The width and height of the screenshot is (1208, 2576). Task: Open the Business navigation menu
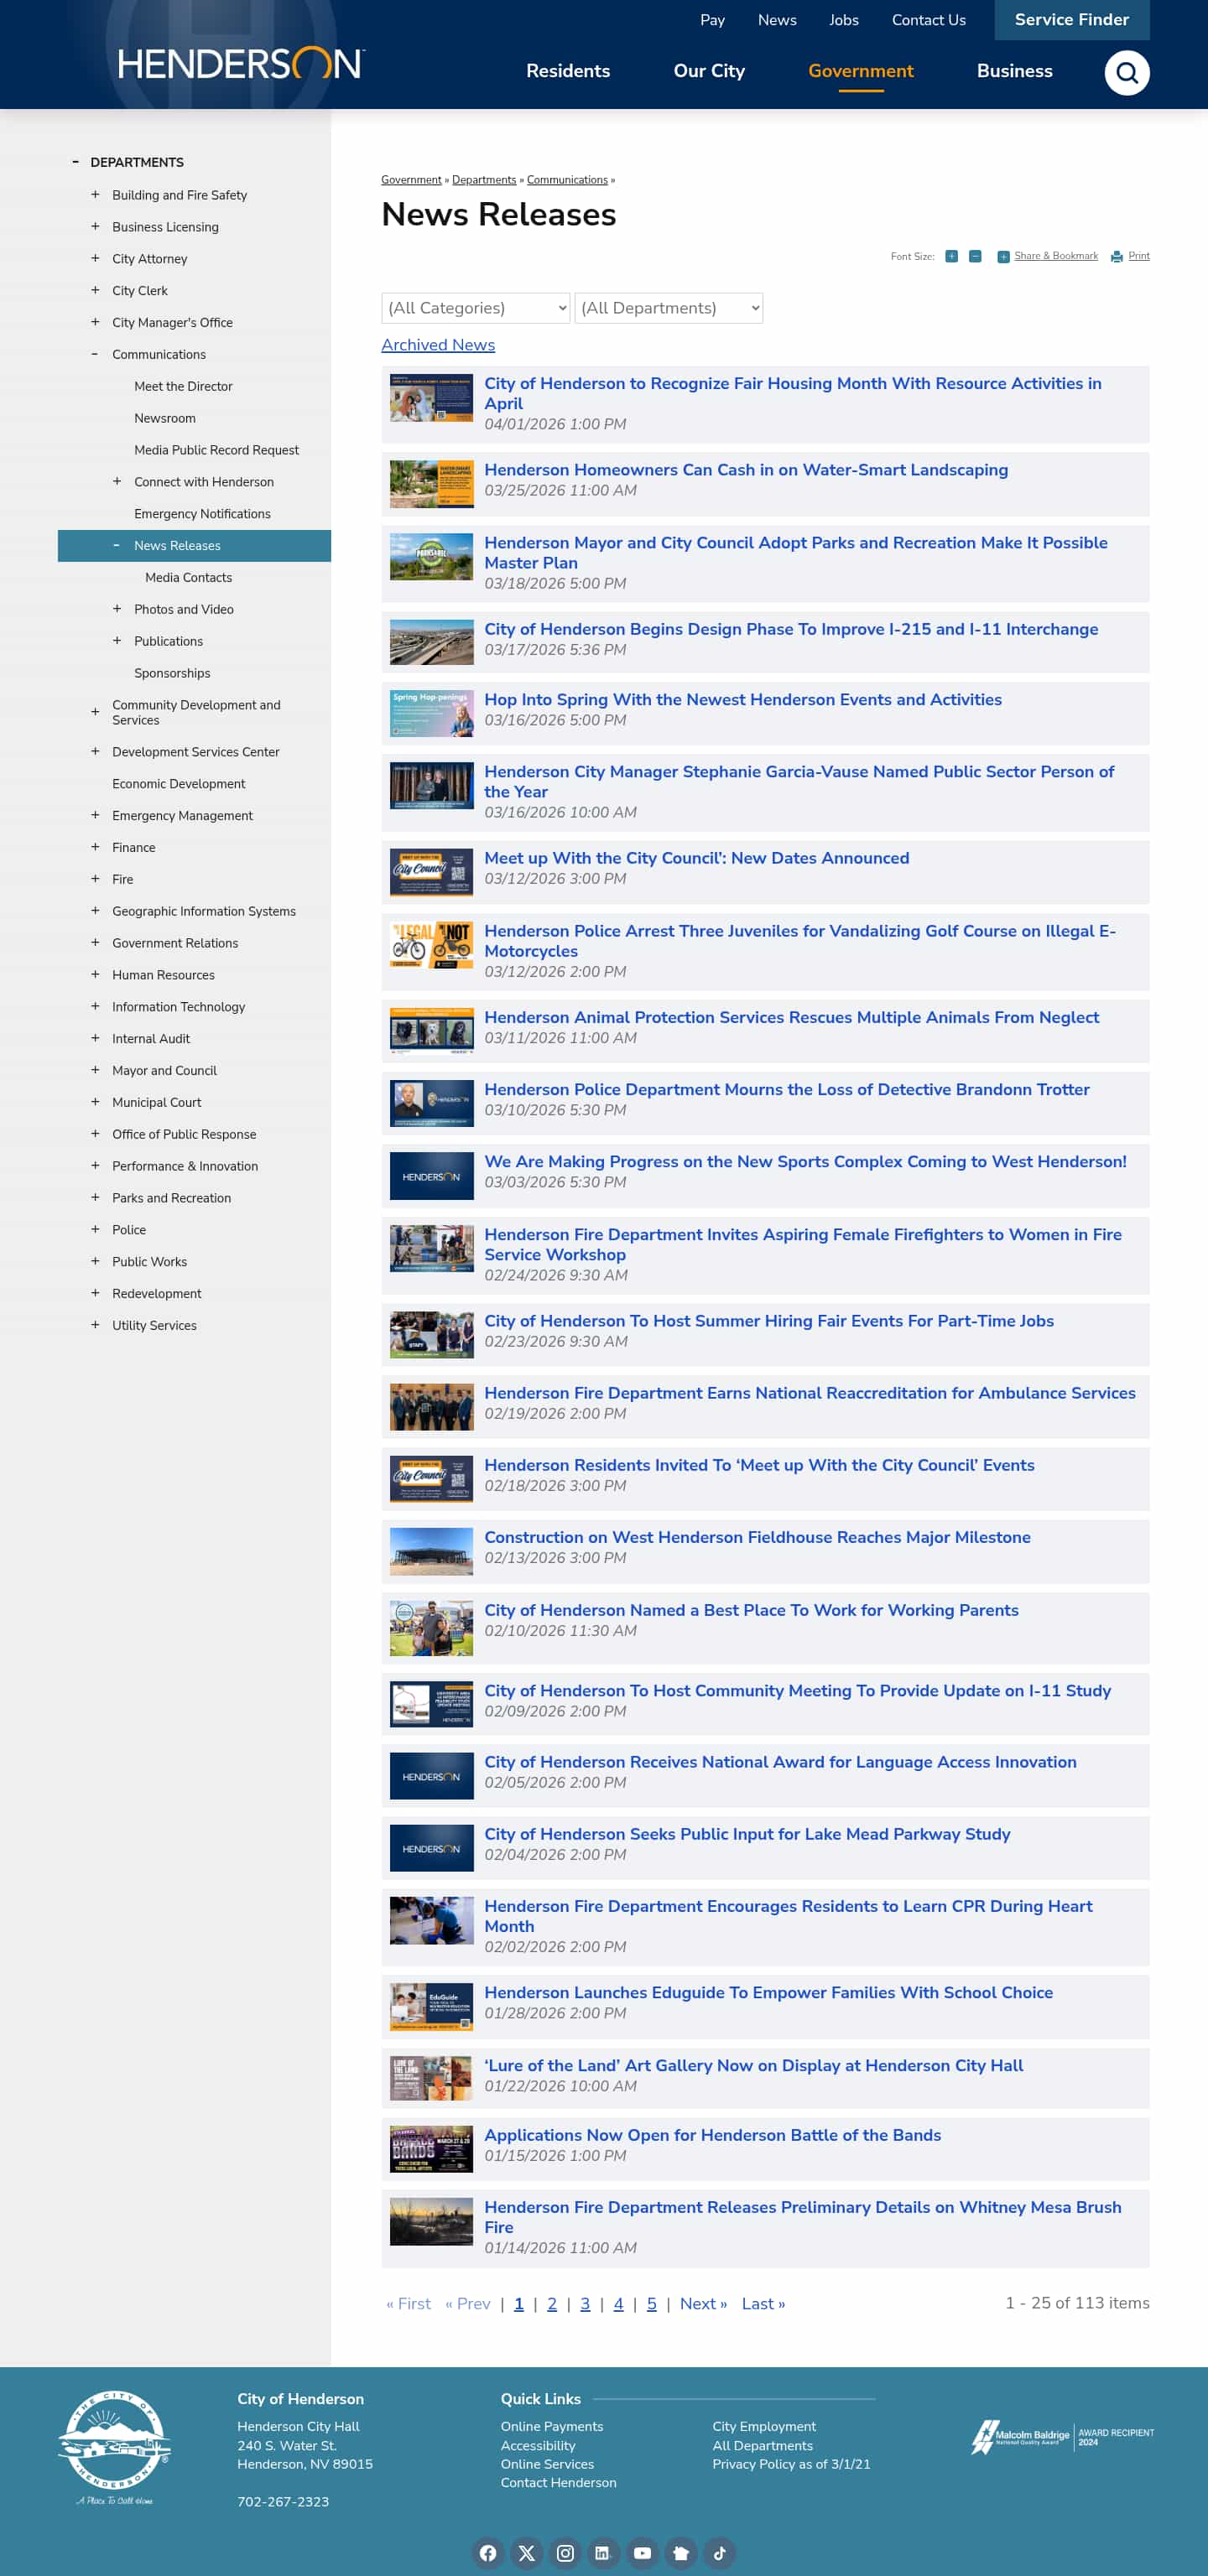pyautogui.click(x=1014, y=71)
